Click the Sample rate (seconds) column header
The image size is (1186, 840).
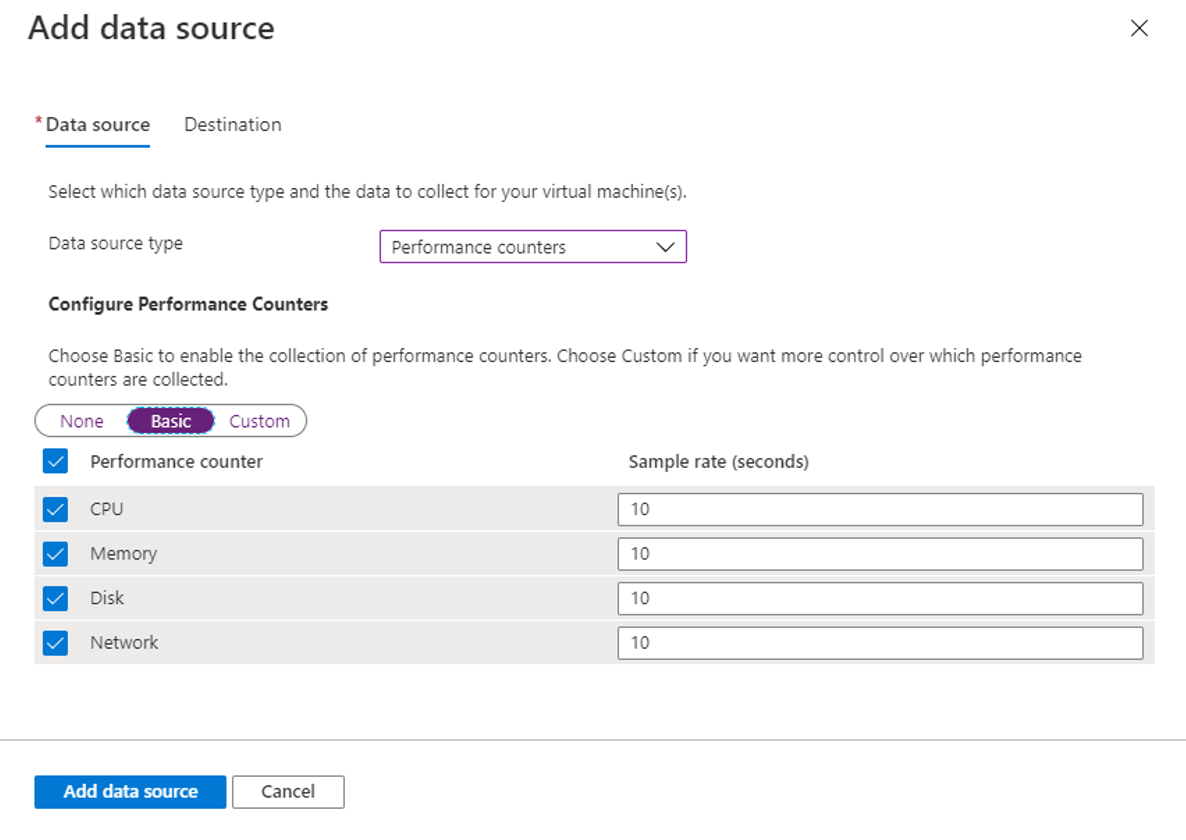coord(718,462)
